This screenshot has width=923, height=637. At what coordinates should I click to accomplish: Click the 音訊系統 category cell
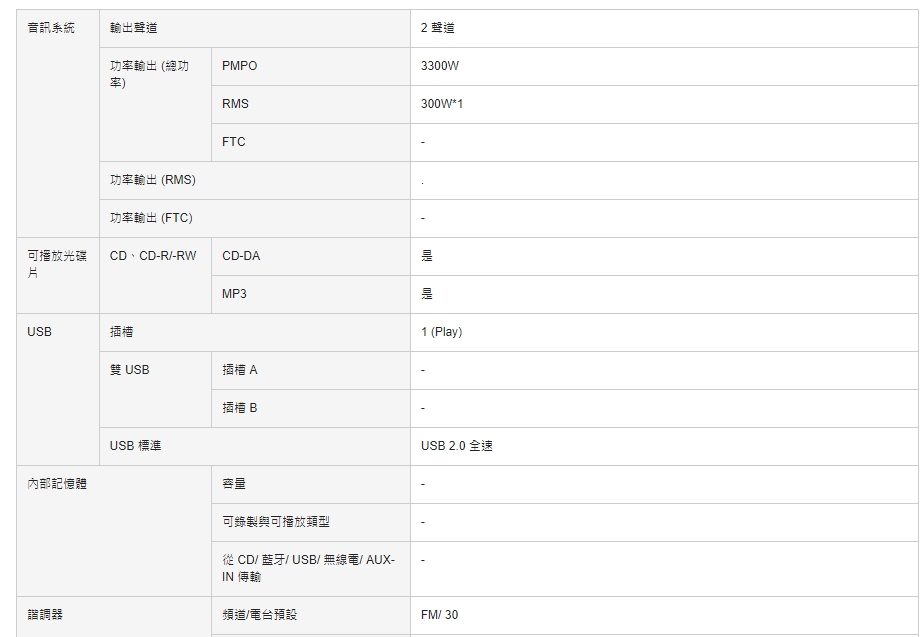(x=50, y=28)
